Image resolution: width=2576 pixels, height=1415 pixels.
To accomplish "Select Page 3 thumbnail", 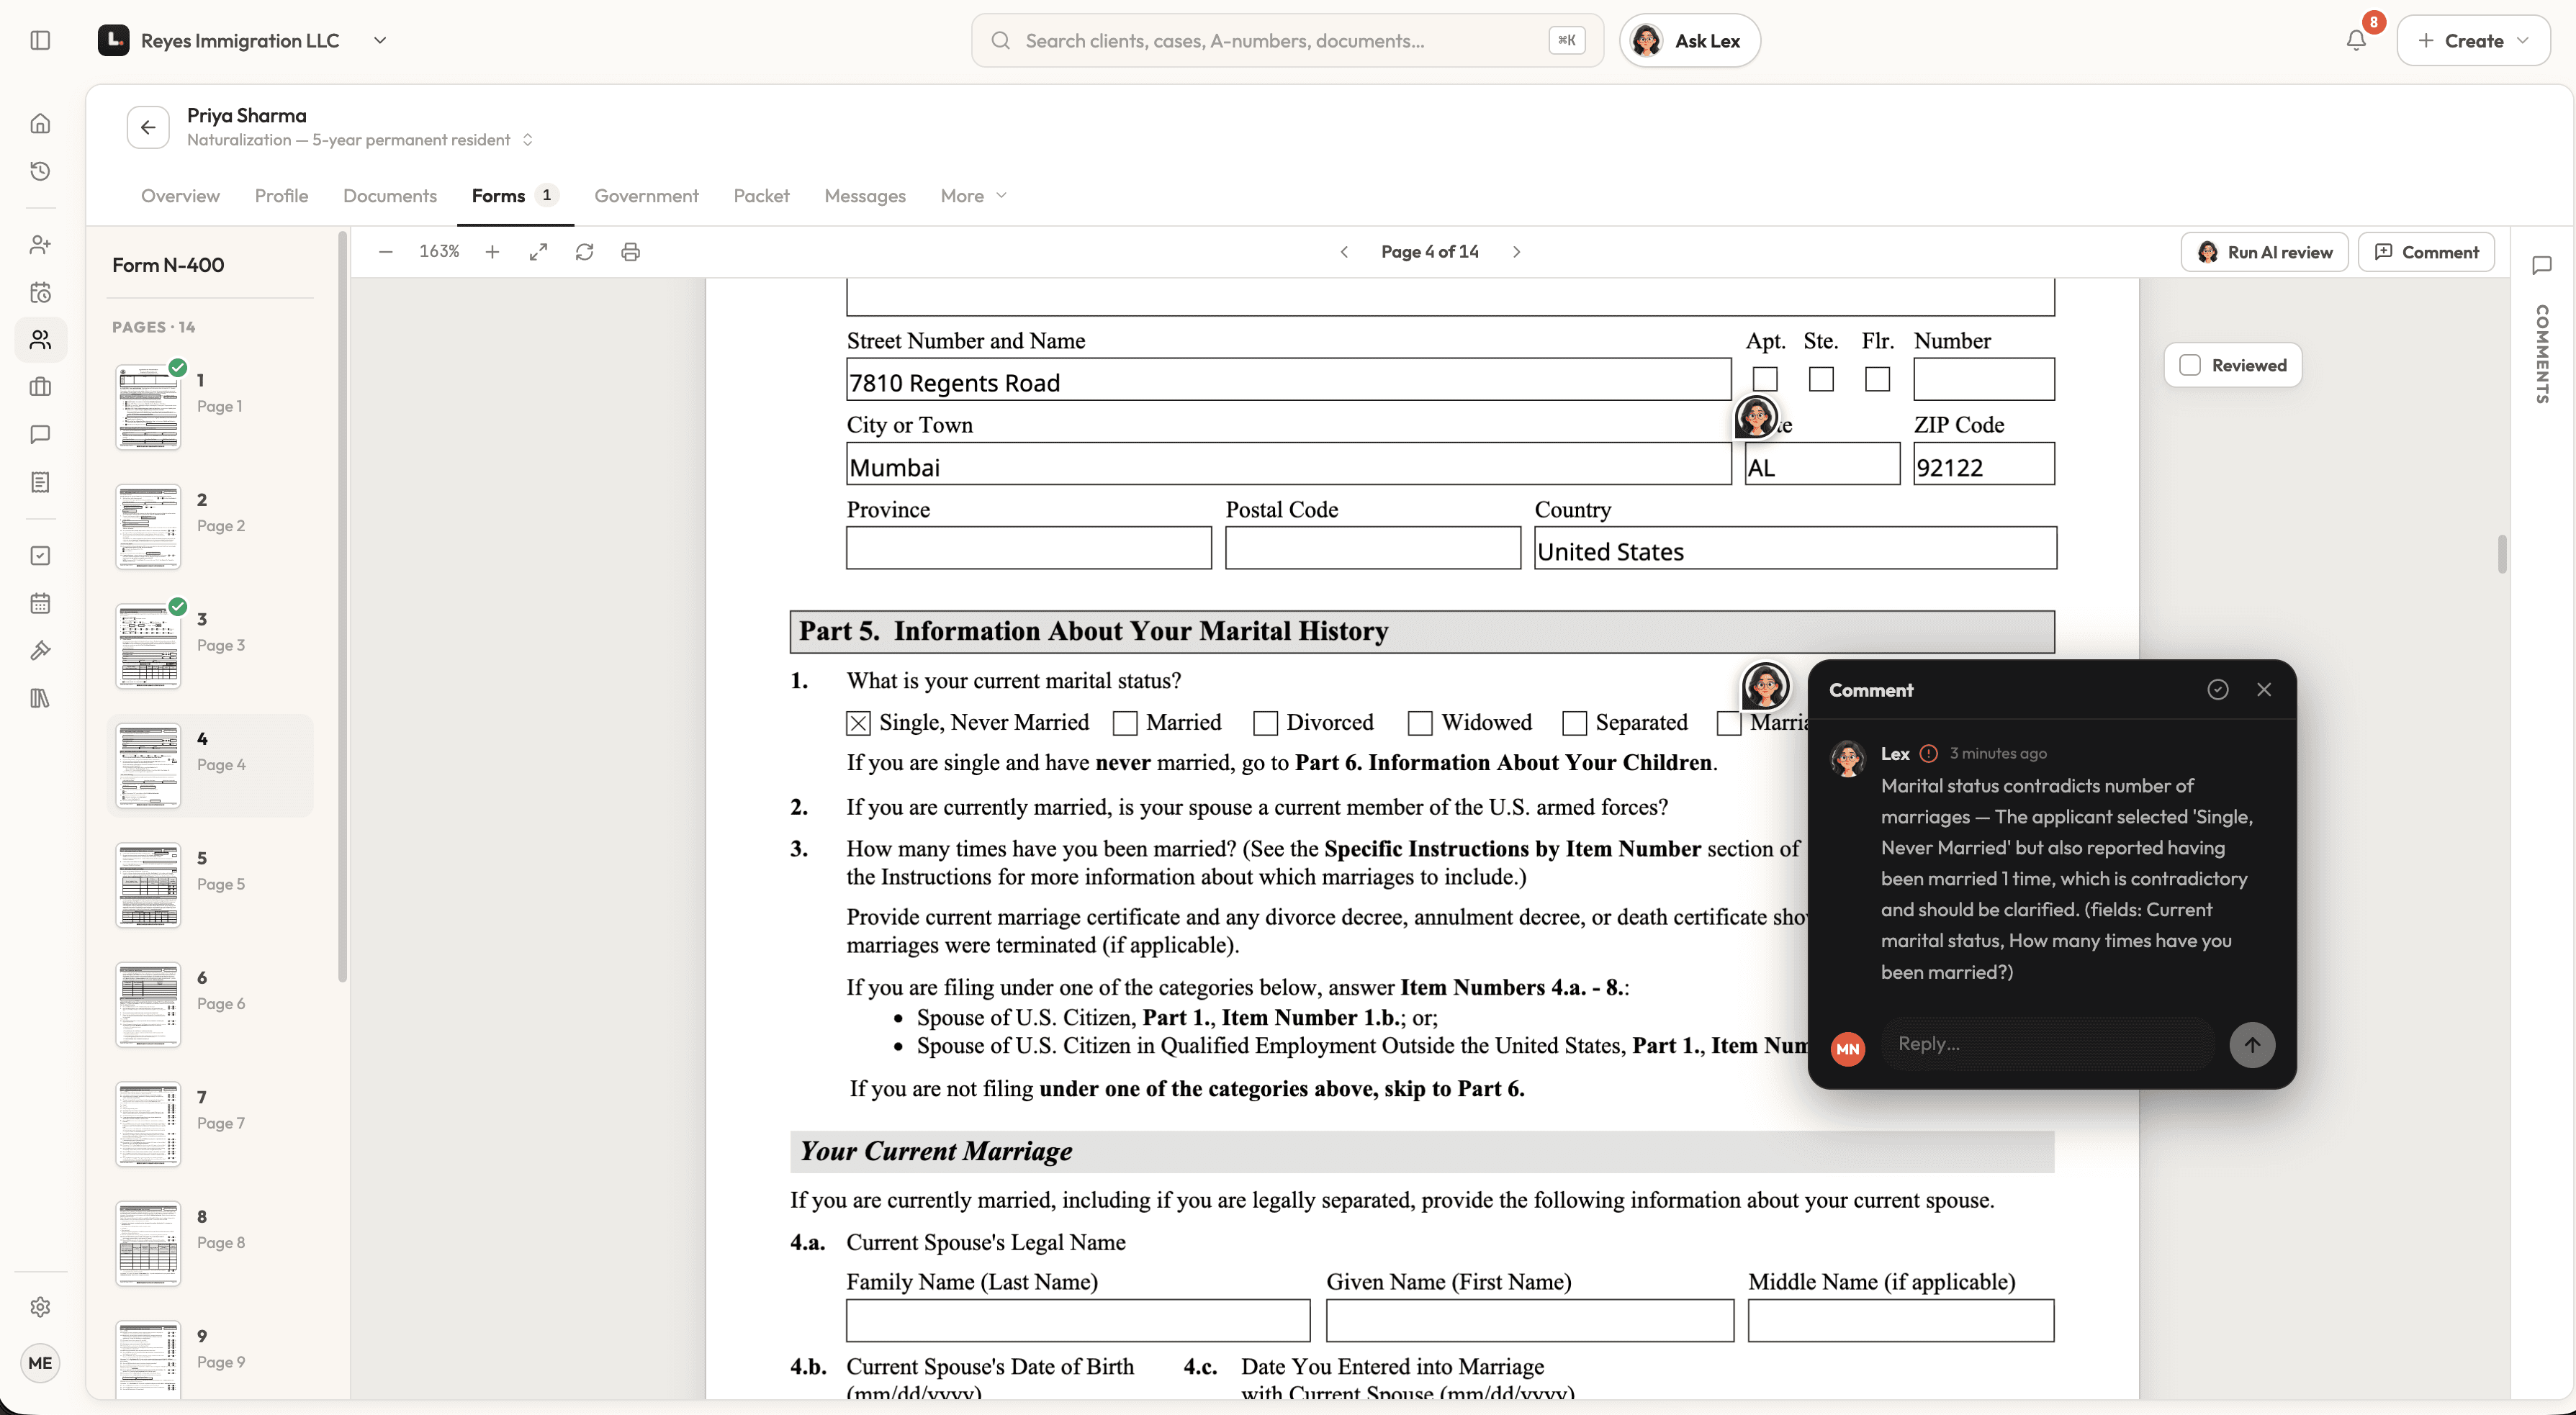I will [x=148, y=645].
